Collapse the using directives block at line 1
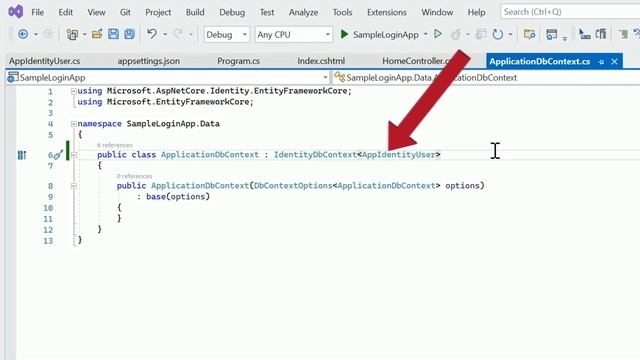 click(x=73, y=91)
